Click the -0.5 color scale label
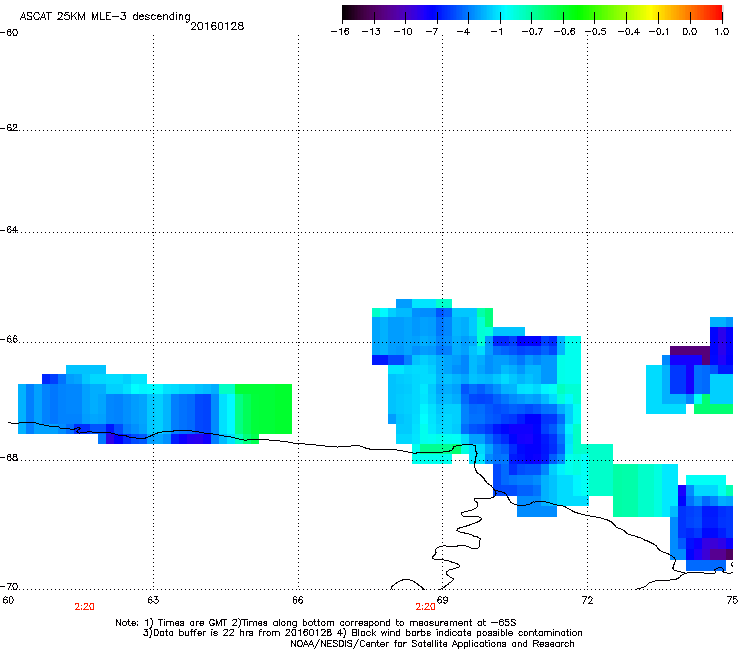This screenshot has height=650, width=740. pyautogui.click(x=597, y=32)
